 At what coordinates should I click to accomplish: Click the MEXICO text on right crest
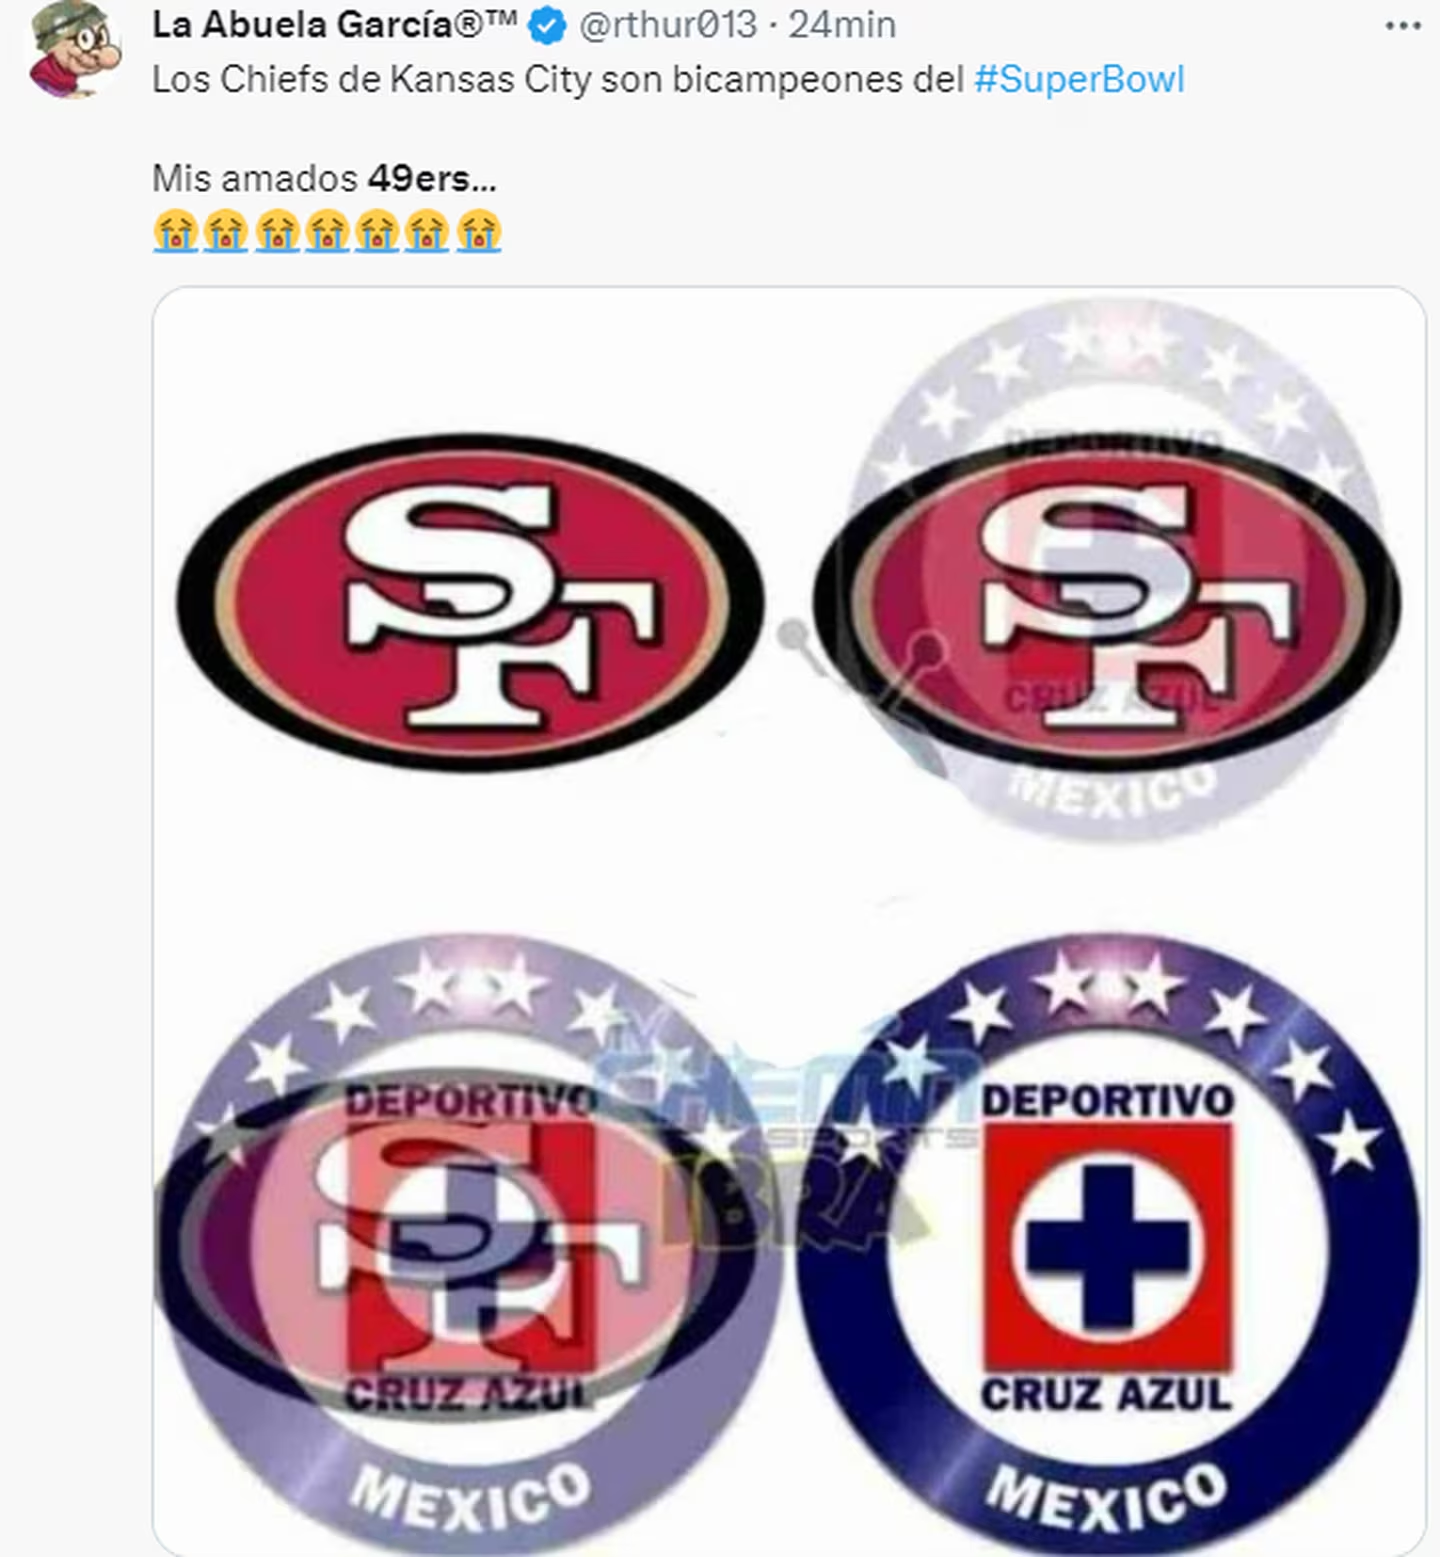[x=1105, y=1497]
